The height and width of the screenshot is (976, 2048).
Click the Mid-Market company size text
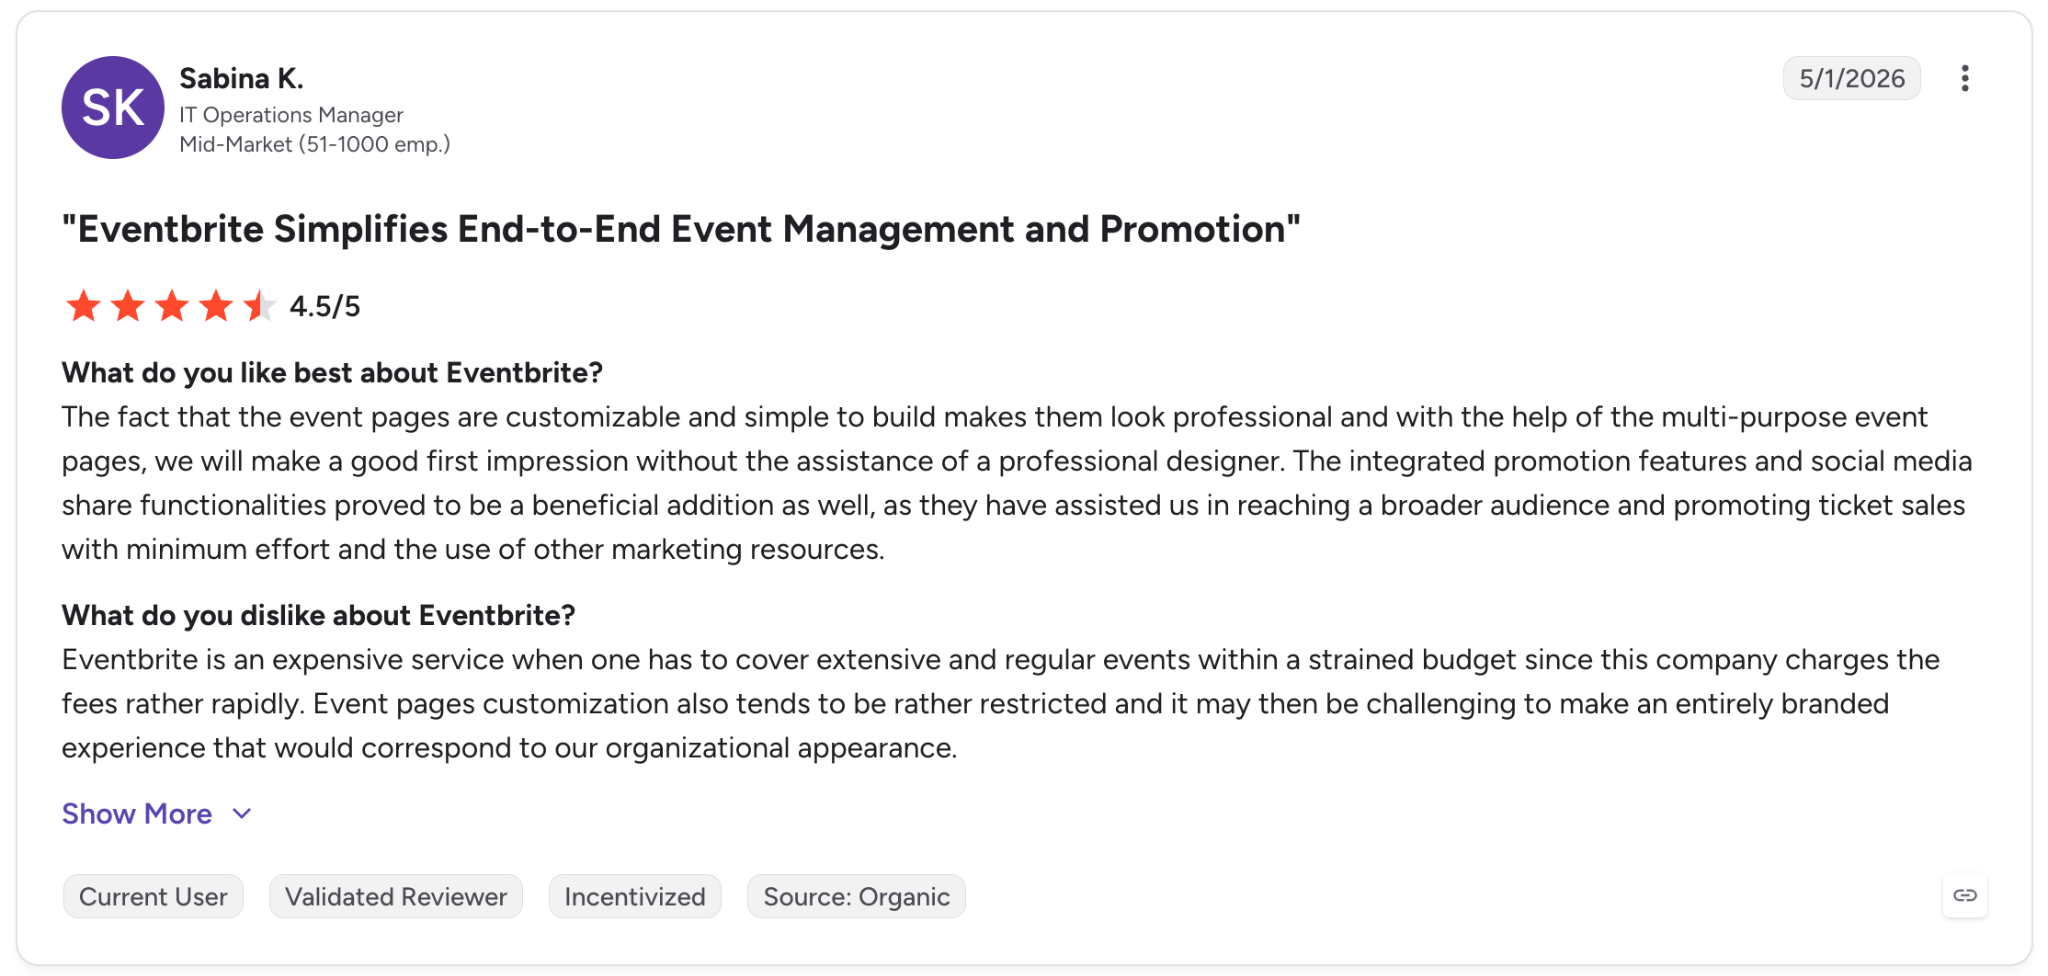[x=315, y=144]
